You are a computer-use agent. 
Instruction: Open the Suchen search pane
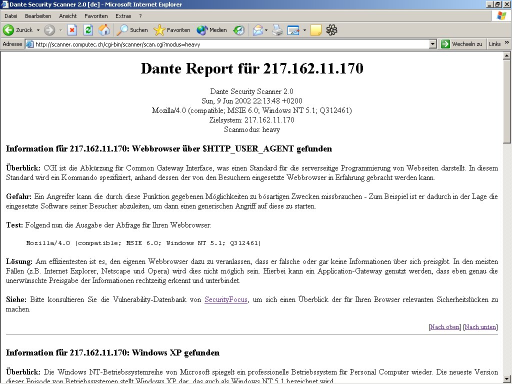(x=132, y=30)
